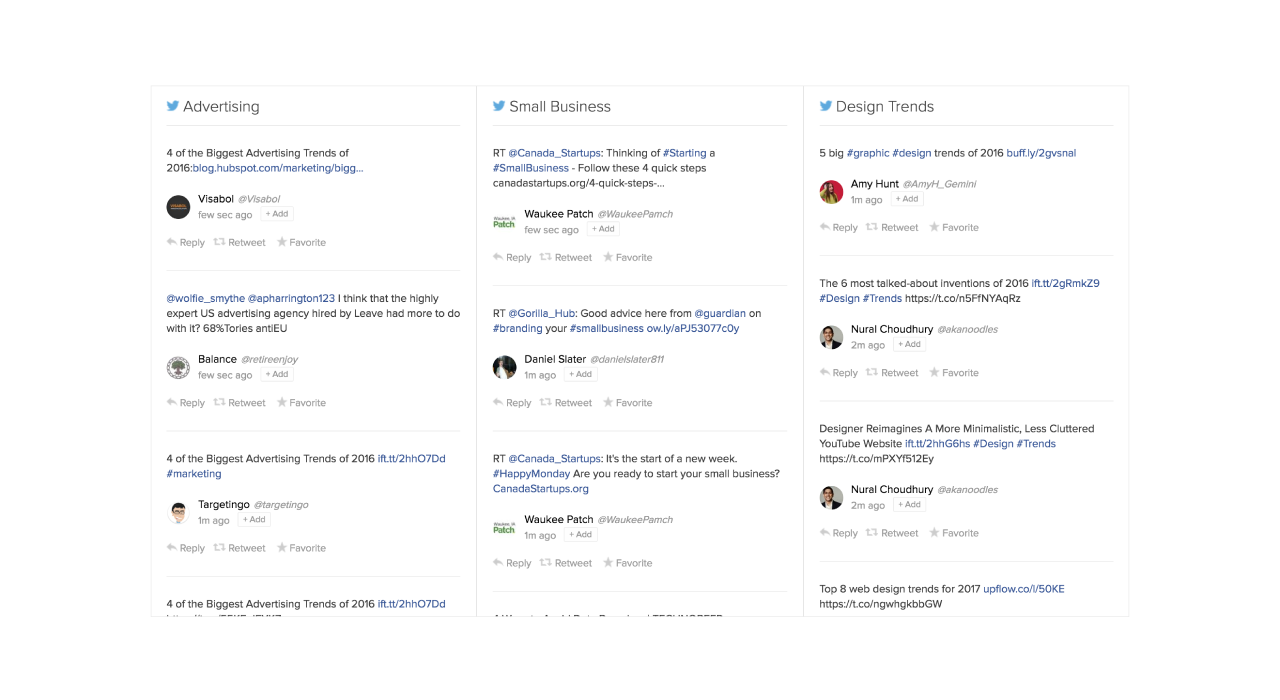Favorite Daniel Slater's tweet
Screen dimensions: 1280x700
627,403
